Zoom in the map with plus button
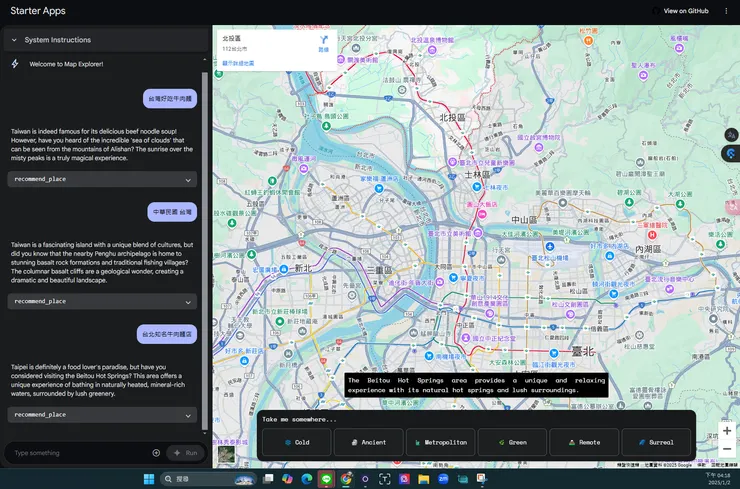 click(x=727, y=431)
